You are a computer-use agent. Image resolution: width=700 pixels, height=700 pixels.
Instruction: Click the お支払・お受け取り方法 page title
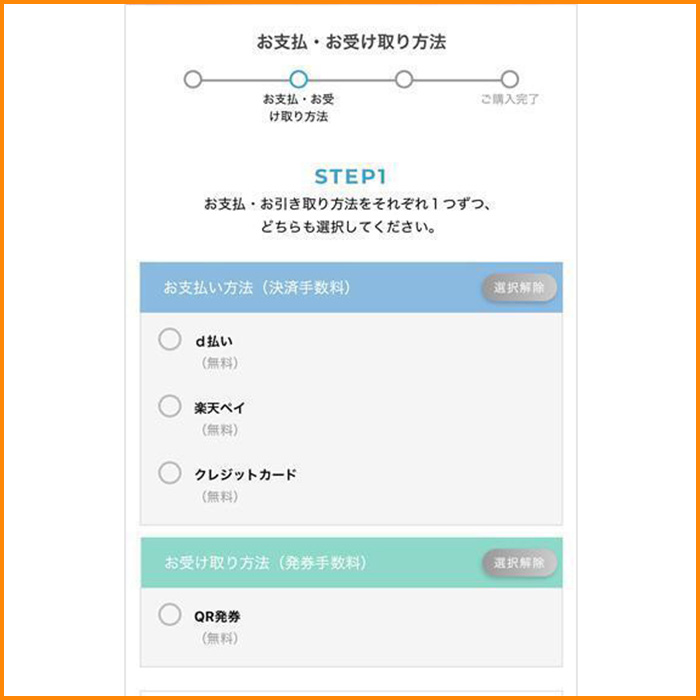tap(350, 42)
